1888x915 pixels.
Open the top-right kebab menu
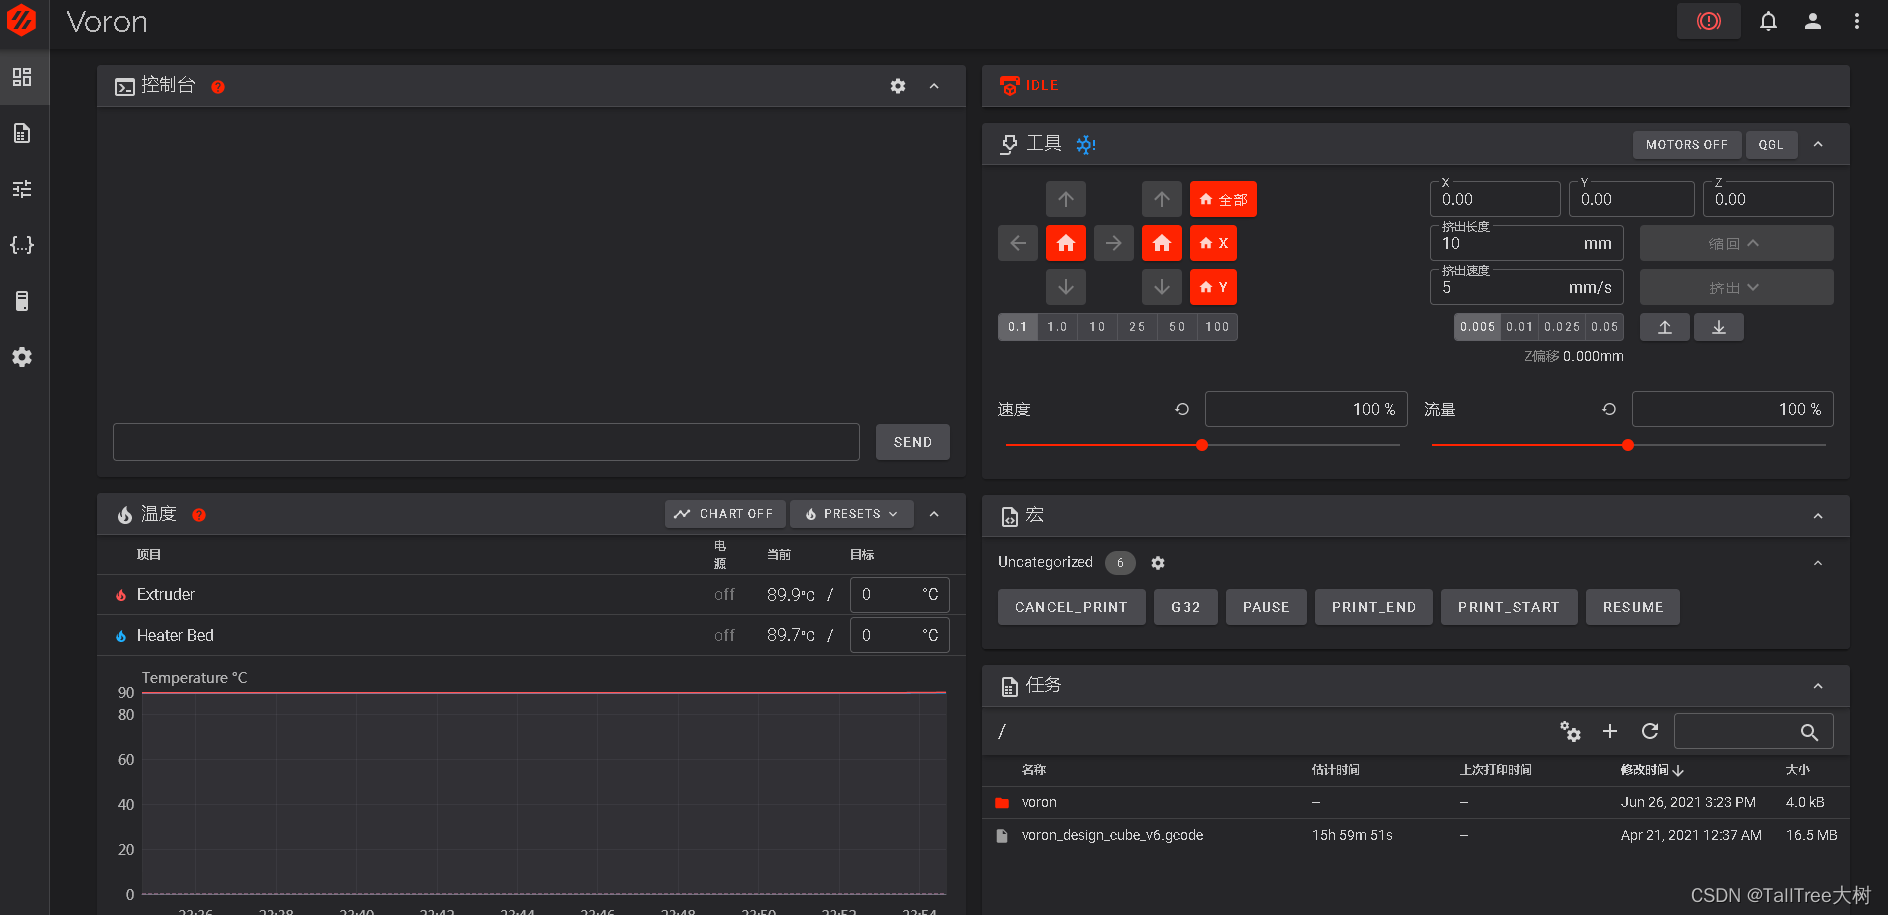click(x=1857, y=21)
